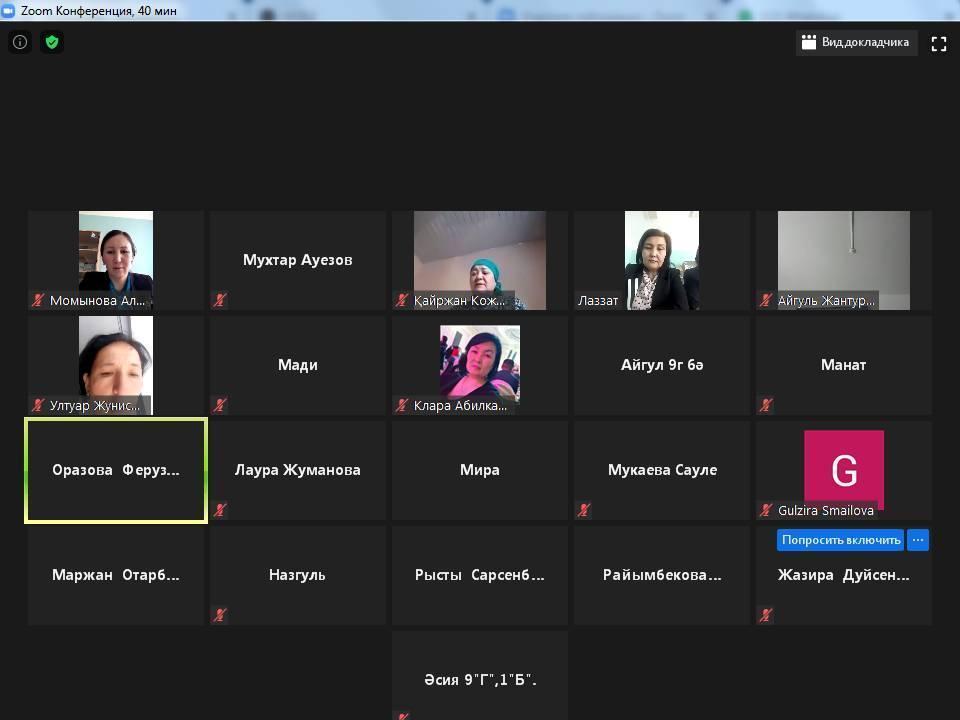Click muted mic icon on Қайржан tile
The height and width of the screenshot is (720, 960).
(402, 300)
